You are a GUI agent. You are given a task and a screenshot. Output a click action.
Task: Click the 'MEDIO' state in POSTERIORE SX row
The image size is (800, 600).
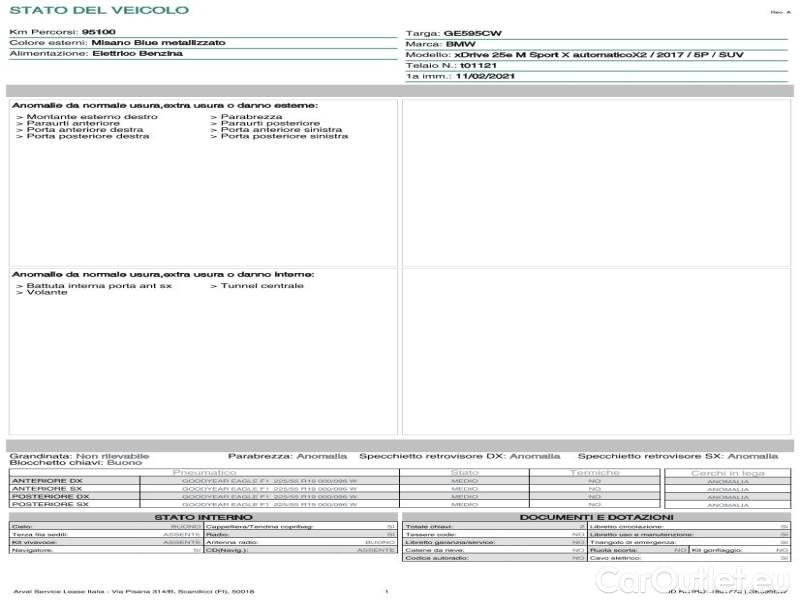465,504
